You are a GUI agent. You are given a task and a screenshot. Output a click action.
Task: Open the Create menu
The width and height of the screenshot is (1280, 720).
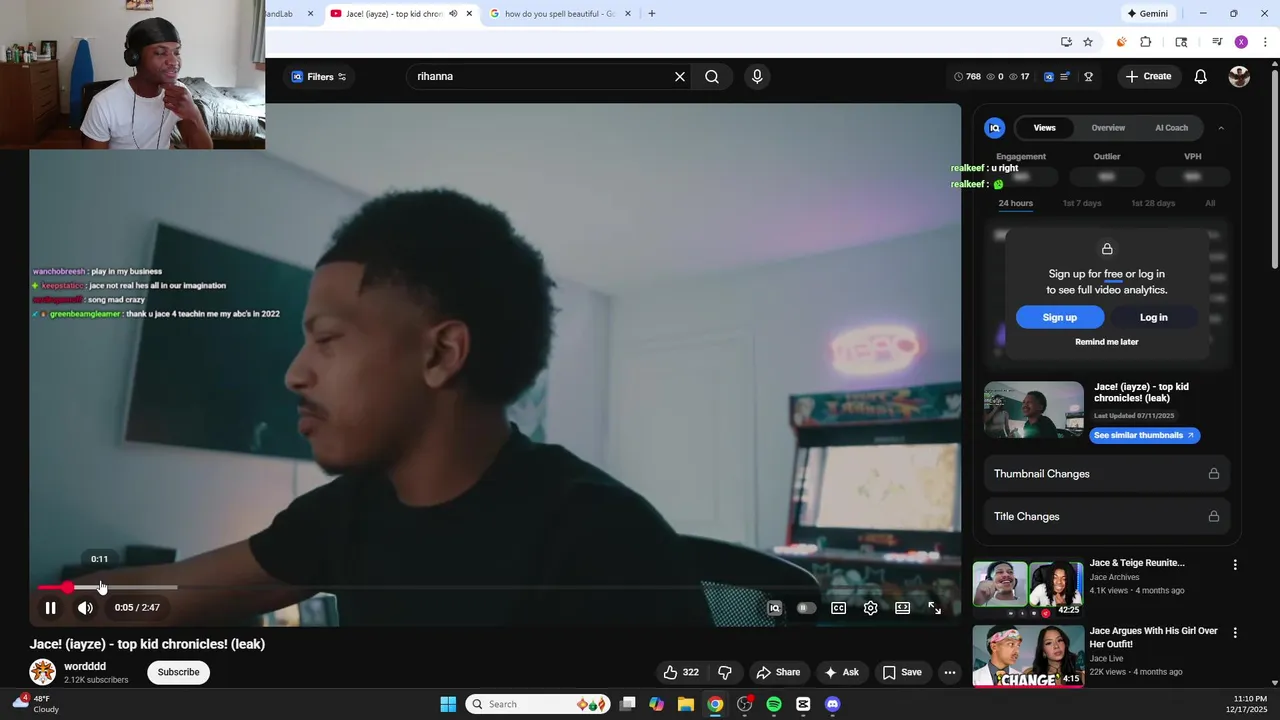1148,77
